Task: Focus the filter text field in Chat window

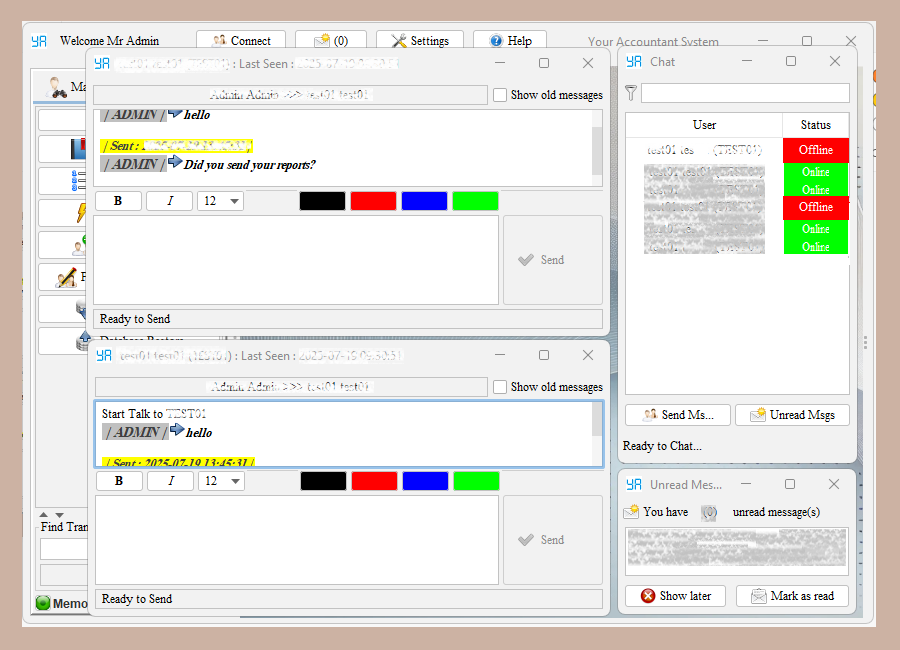Action: 745,93
